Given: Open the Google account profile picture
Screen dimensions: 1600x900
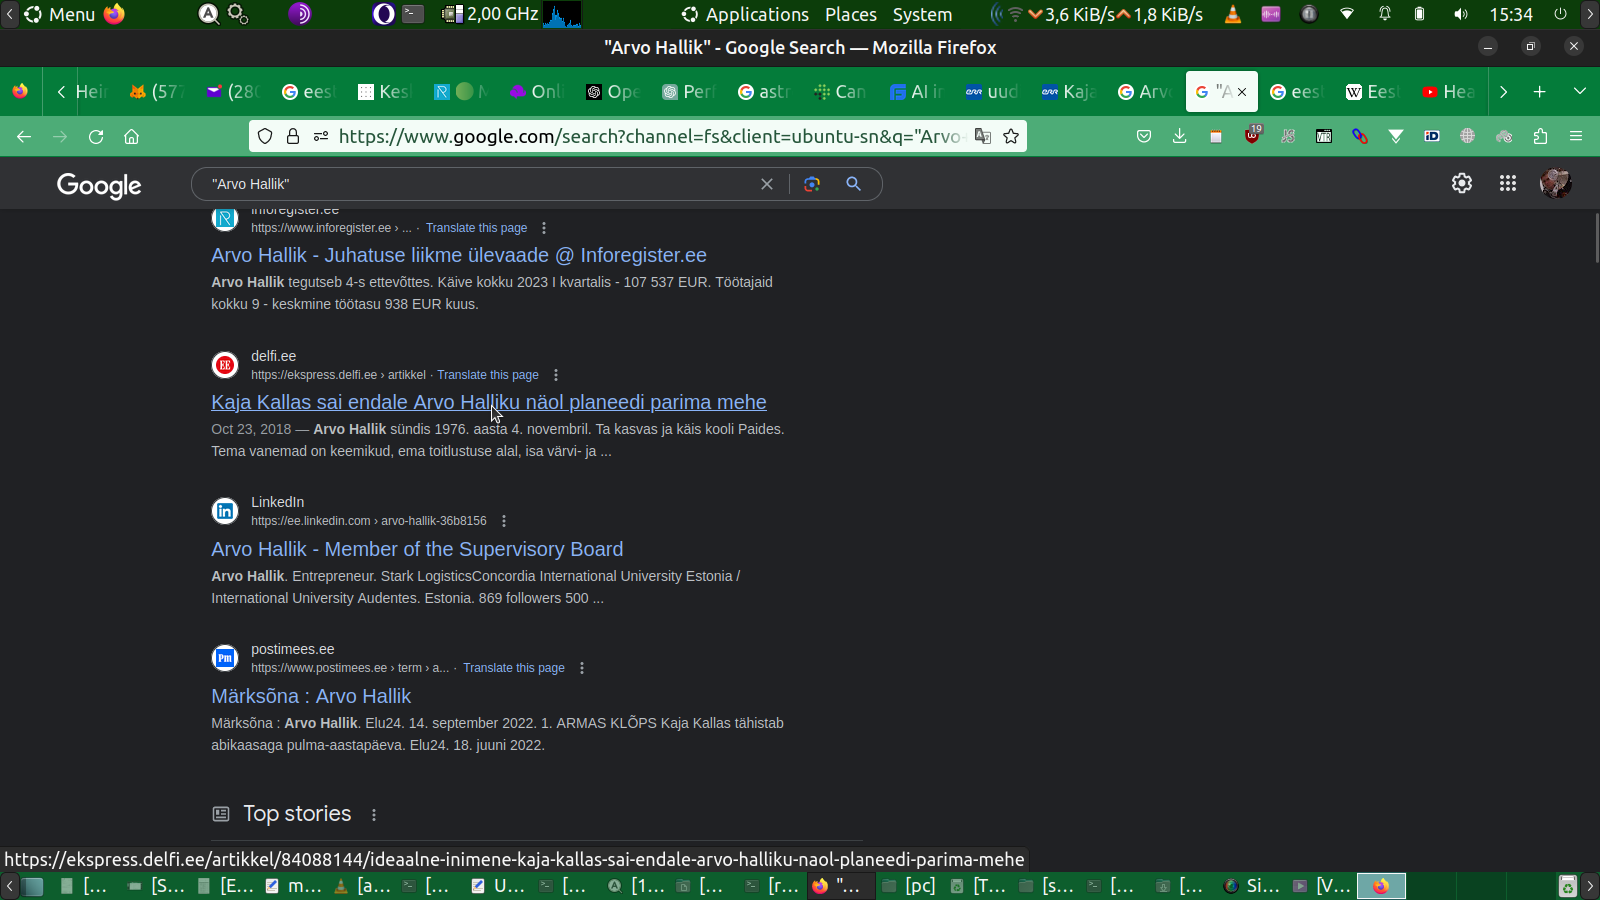Looking at the screenshot, I should (1556, 183).
